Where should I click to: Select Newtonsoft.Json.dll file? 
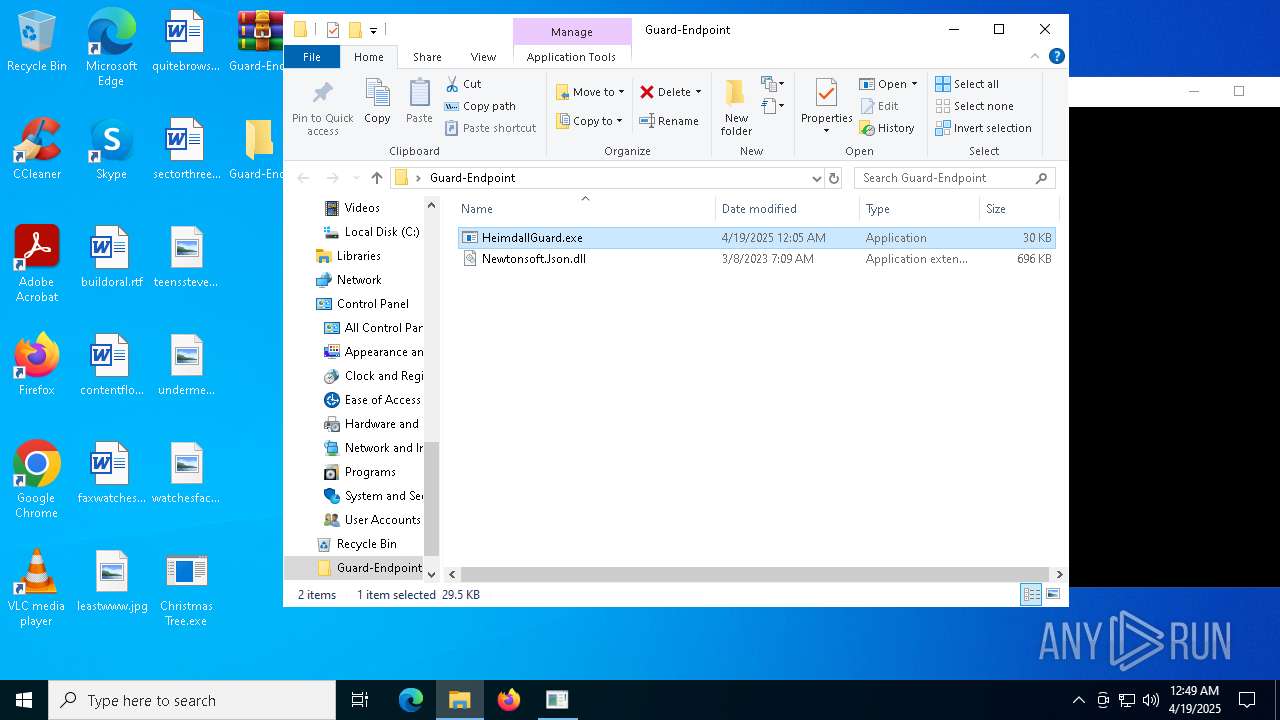click(757, 259)
